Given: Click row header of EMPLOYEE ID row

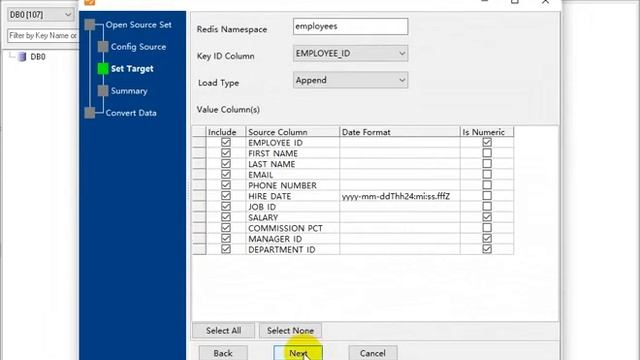Looking at the screenshot, I should (199, 142).
